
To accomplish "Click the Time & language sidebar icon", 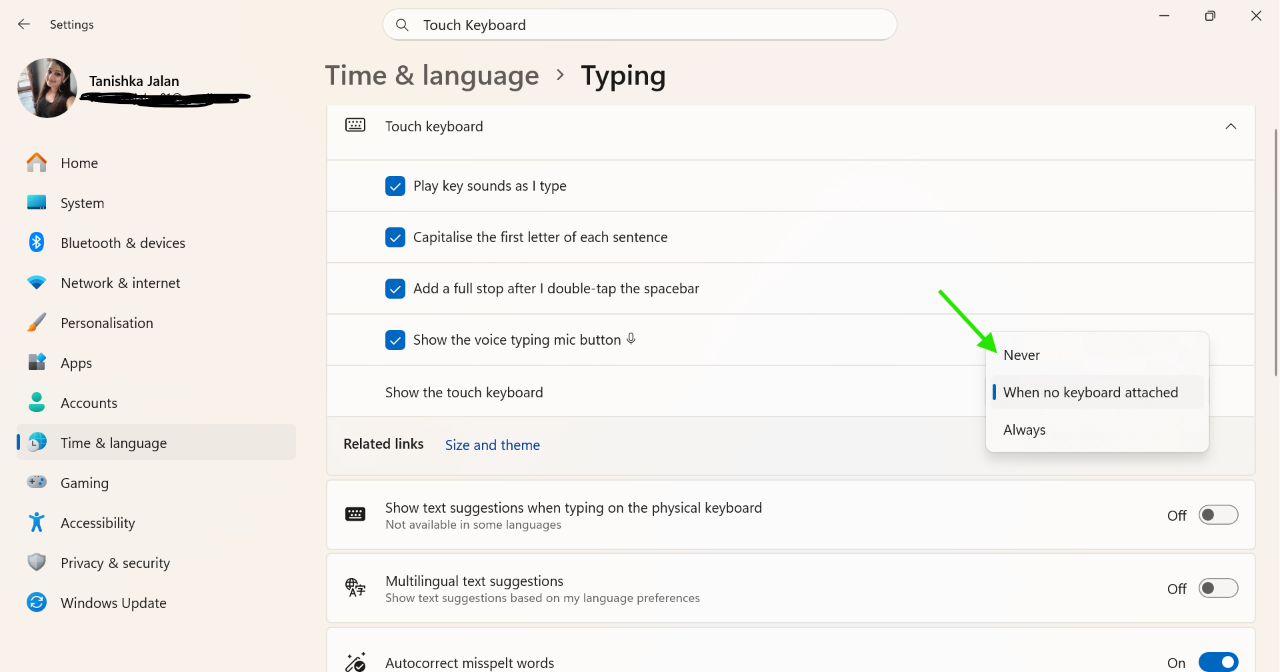I will click(37, 443).
